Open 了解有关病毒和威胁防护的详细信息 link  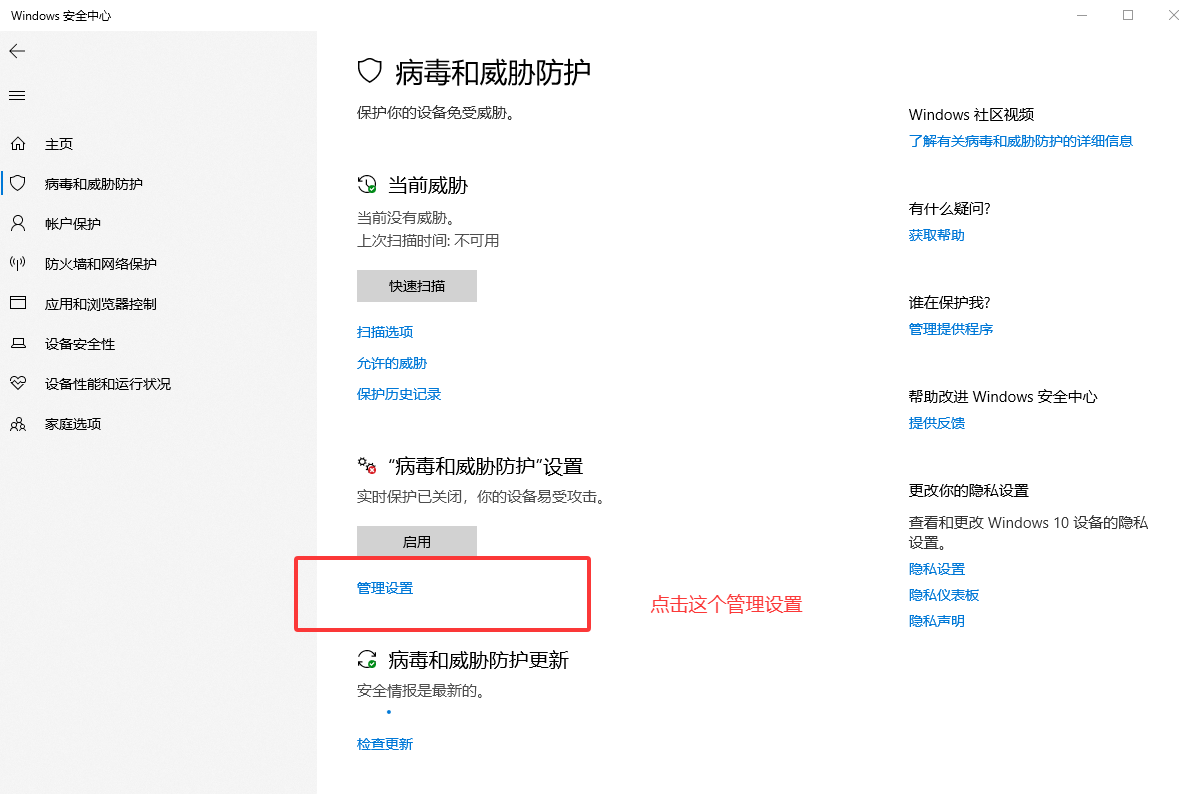[x=1020, y=141]
